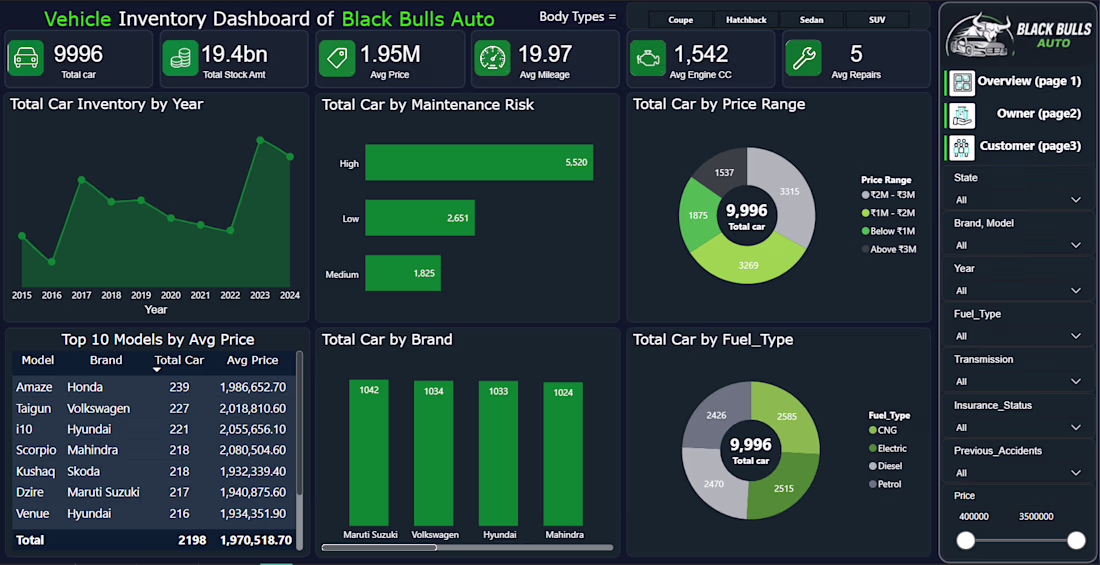The image size is (1100, 565).
Task: Select the Maruti Suzuki brand bar
Action: click(x=369, y=453)
